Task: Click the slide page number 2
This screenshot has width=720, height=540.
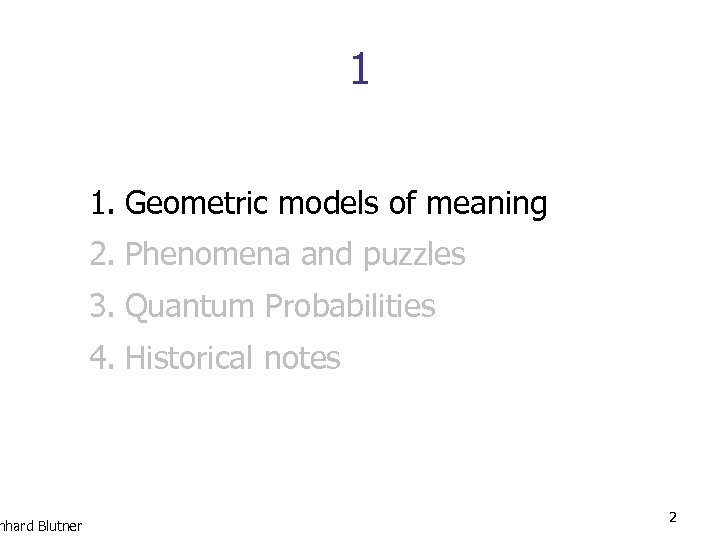Action: (672, 517)
